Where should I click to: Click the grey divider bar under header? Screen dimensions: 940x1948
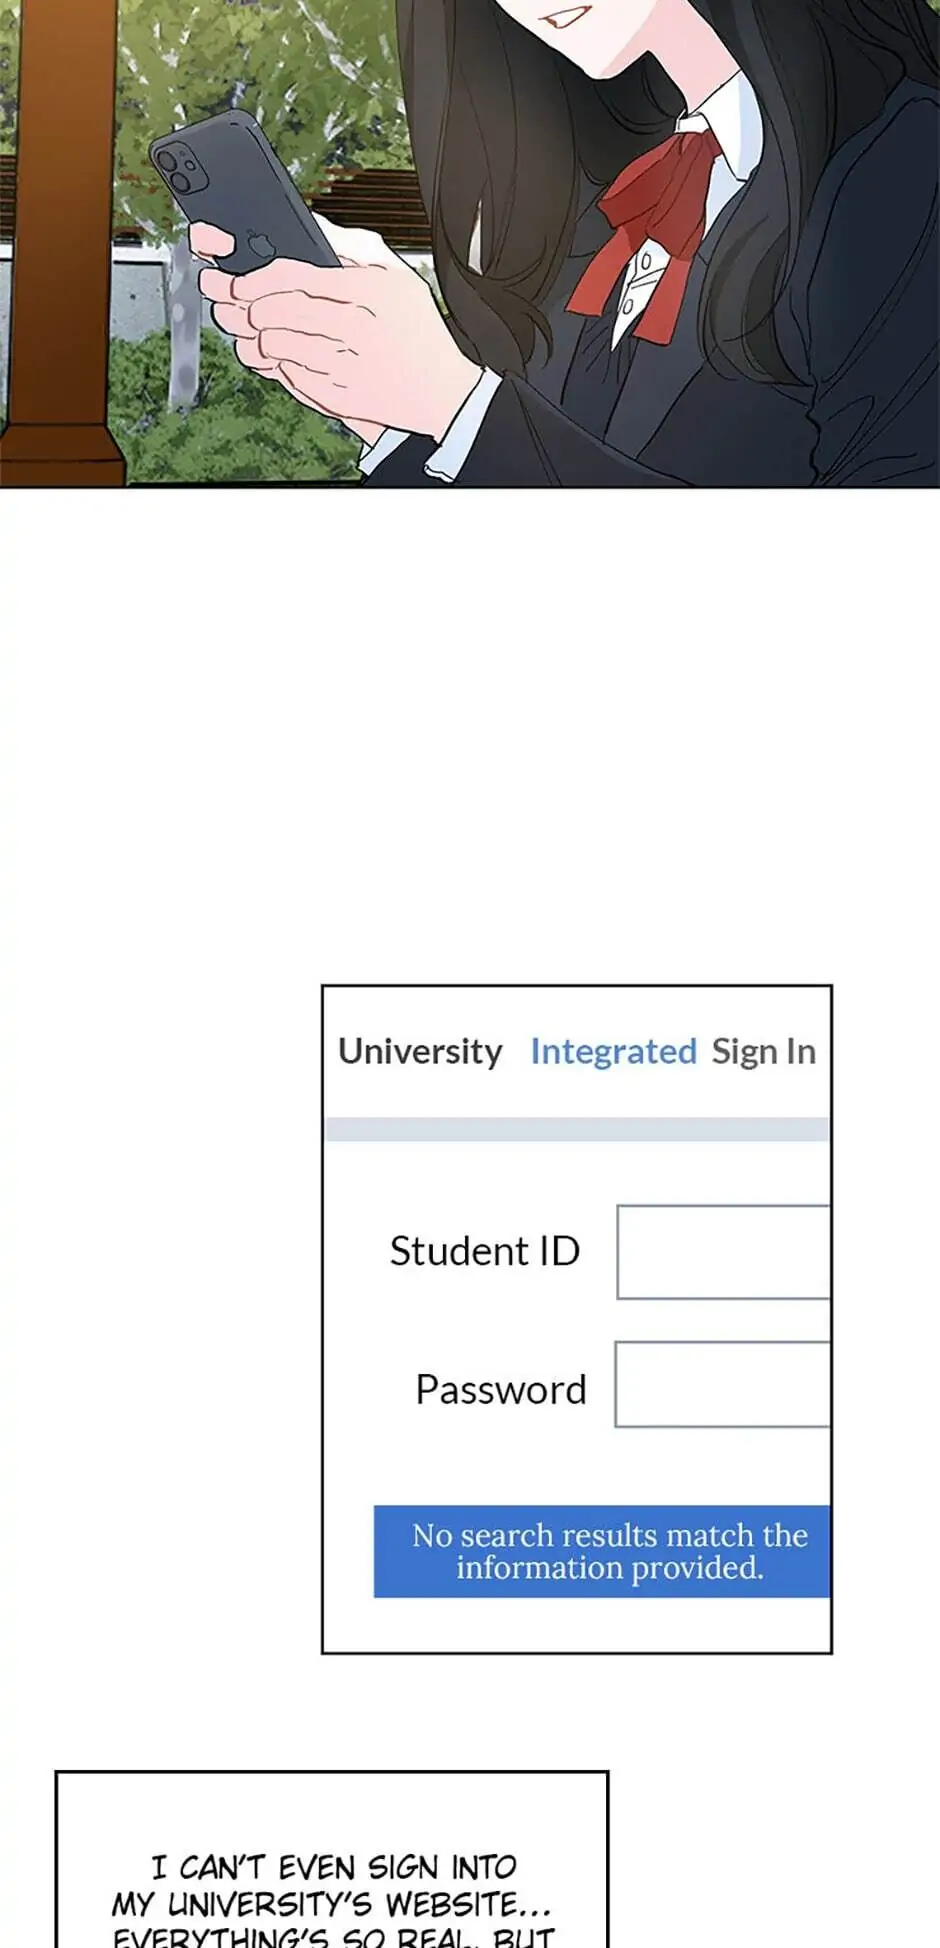coord(577,1129)
